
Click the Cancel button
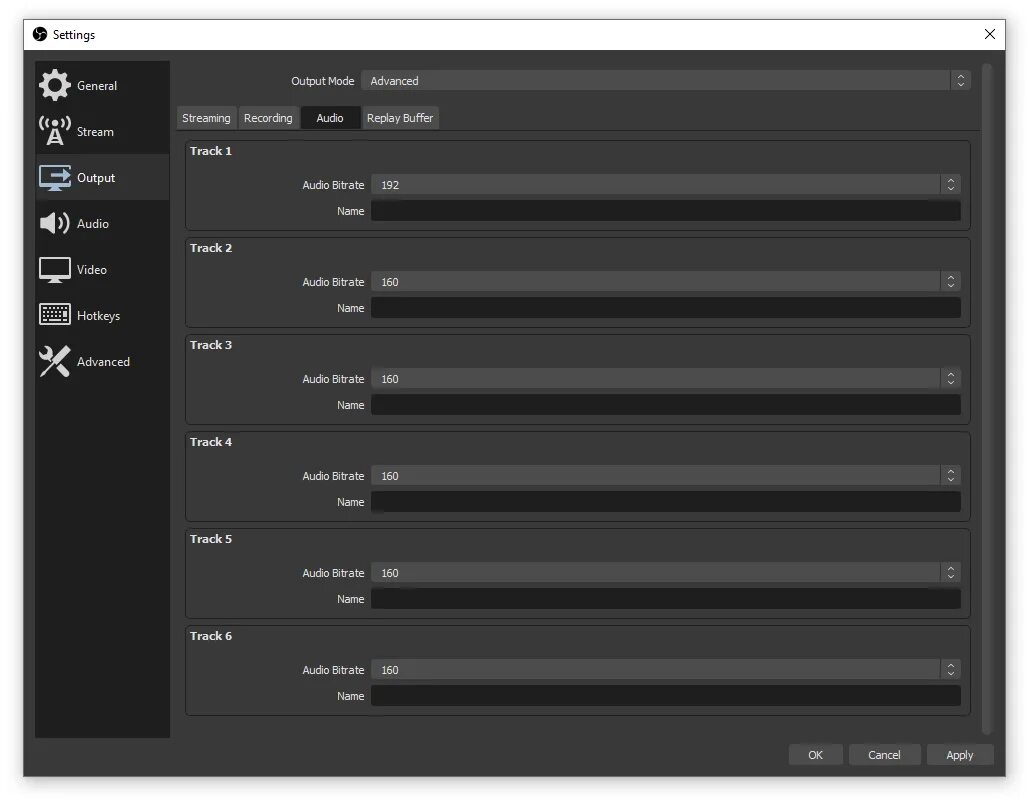click(884, 754)
